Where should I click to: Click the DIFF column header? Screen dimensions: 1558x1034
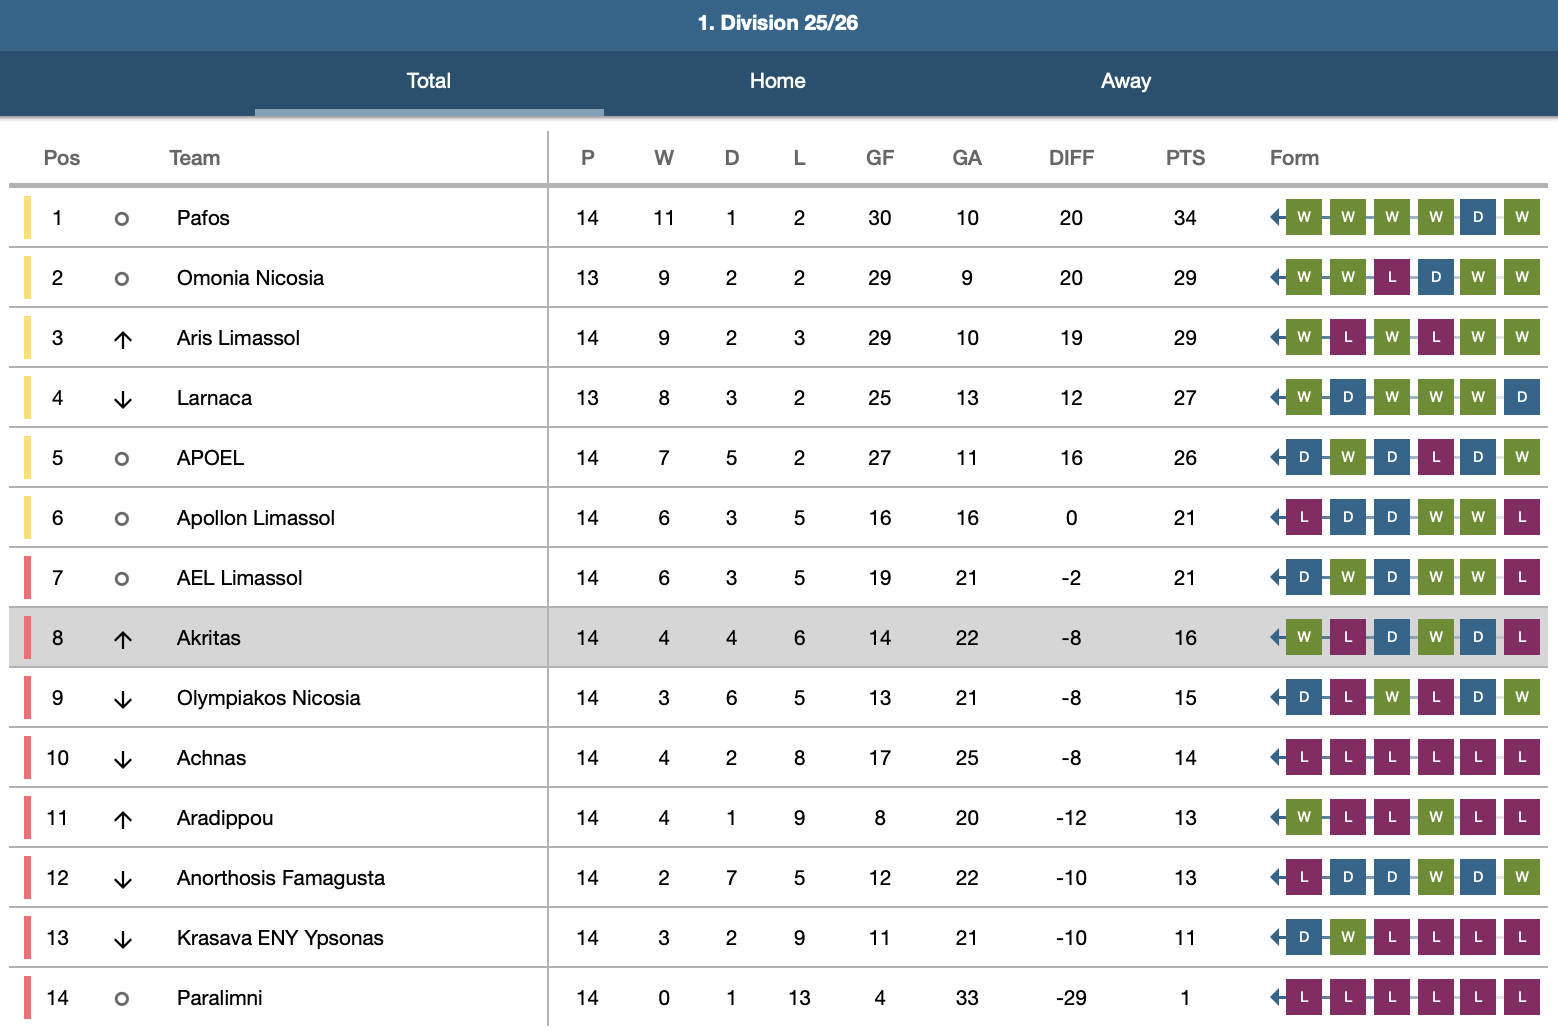click(x=1071, y=158)
